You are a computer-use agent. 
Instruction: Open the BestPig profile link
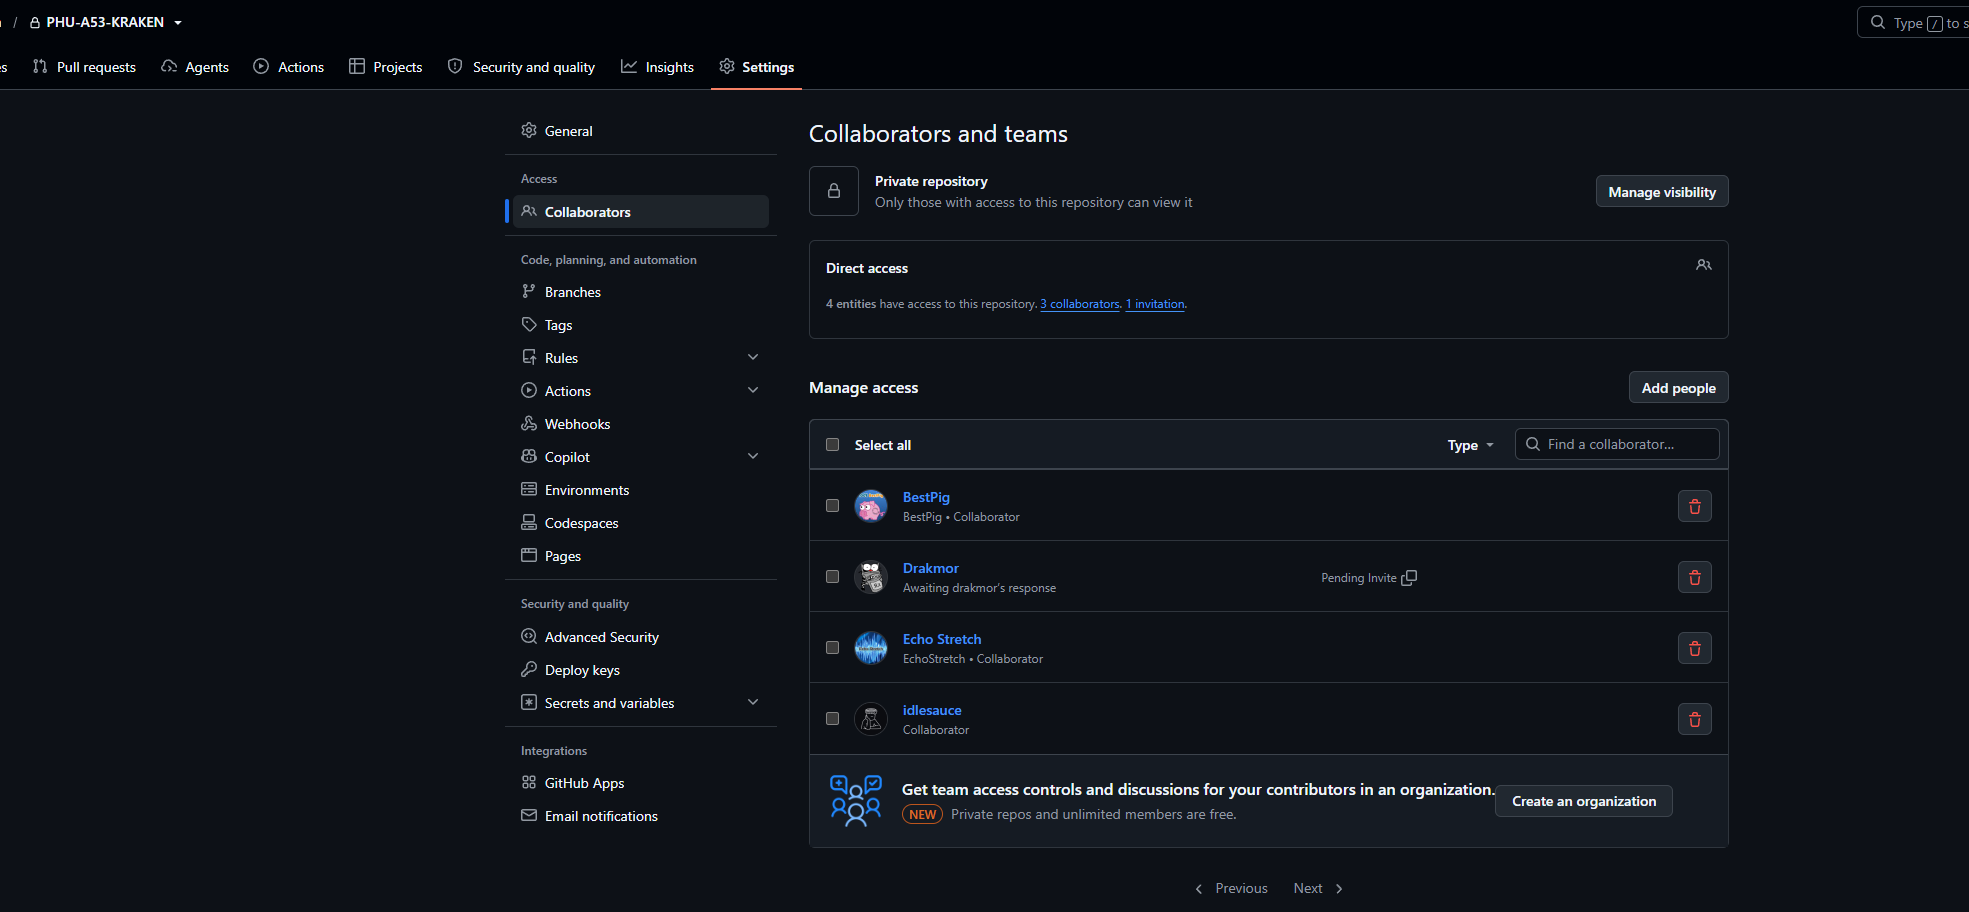click(x=926, y=497)
